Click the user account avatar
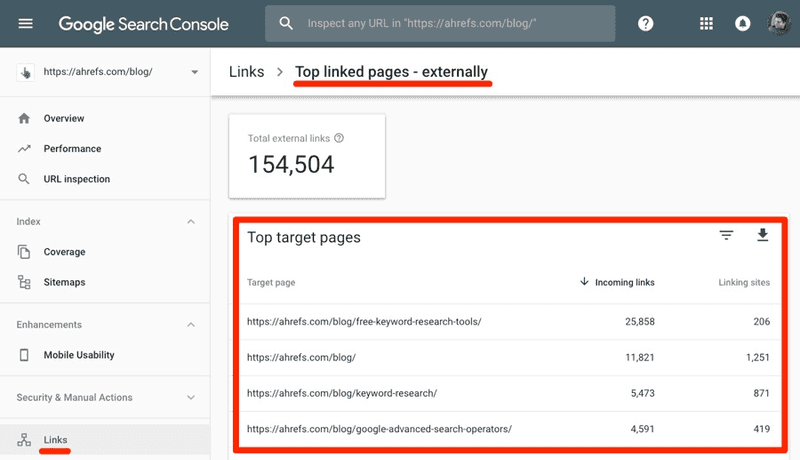 (779, 23)
